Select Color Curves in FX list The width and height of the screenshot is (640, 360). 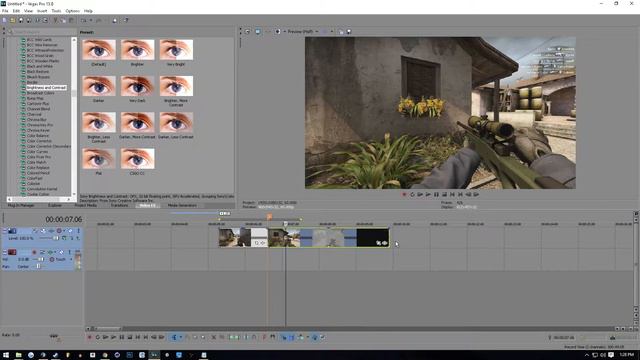click(x=37, y=151)
